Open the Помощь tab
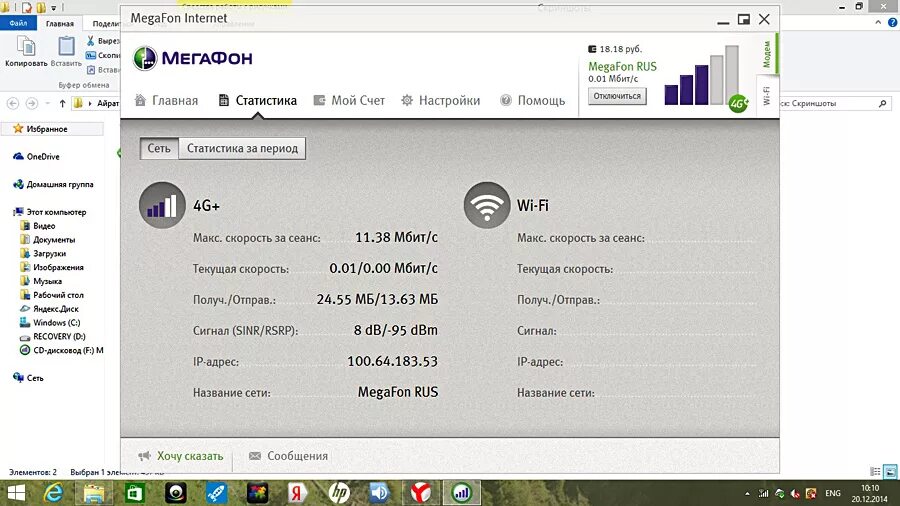Viewport: 900px width, 506px height. coord(532,100)
